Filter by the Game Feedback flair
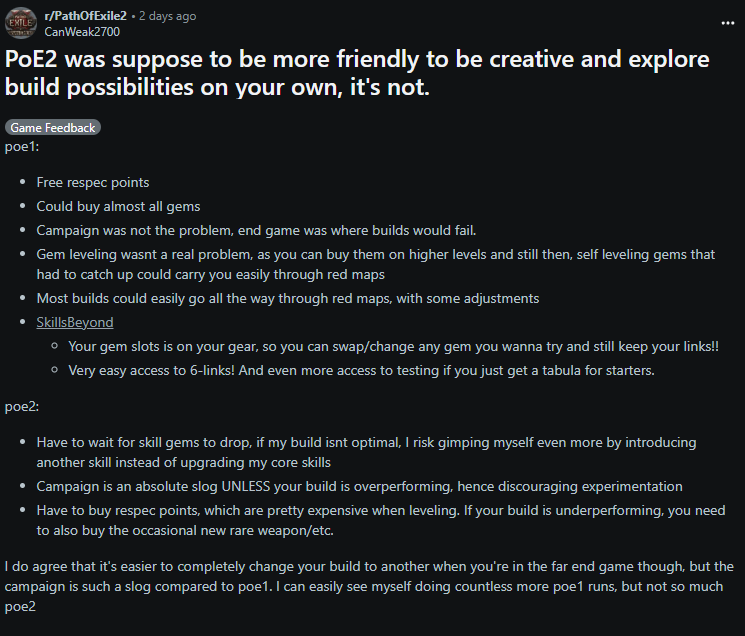Viewport: 745px width, 636px height. 53,128
